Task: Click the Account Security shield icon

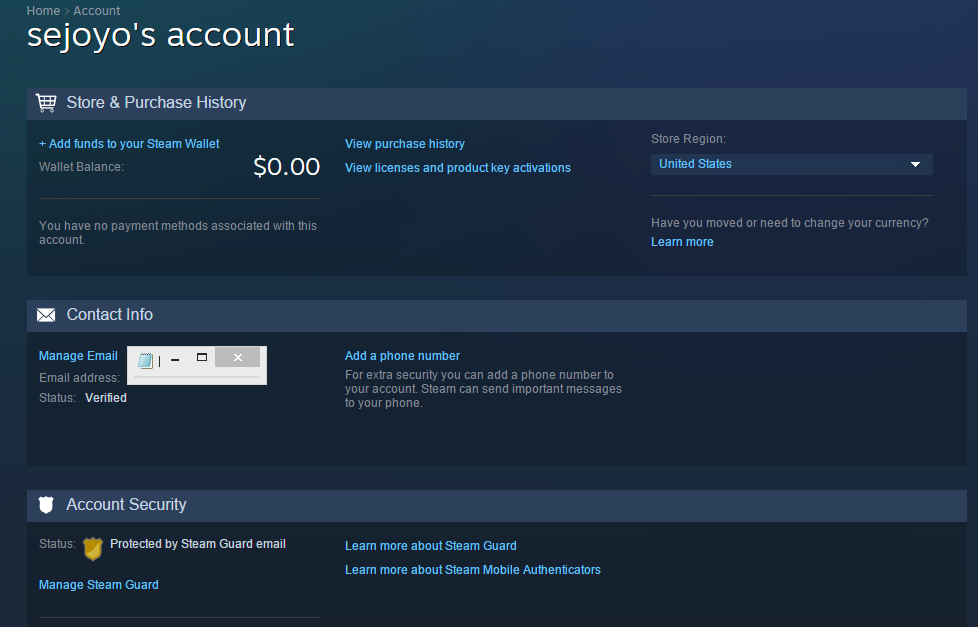Action: 46,505
